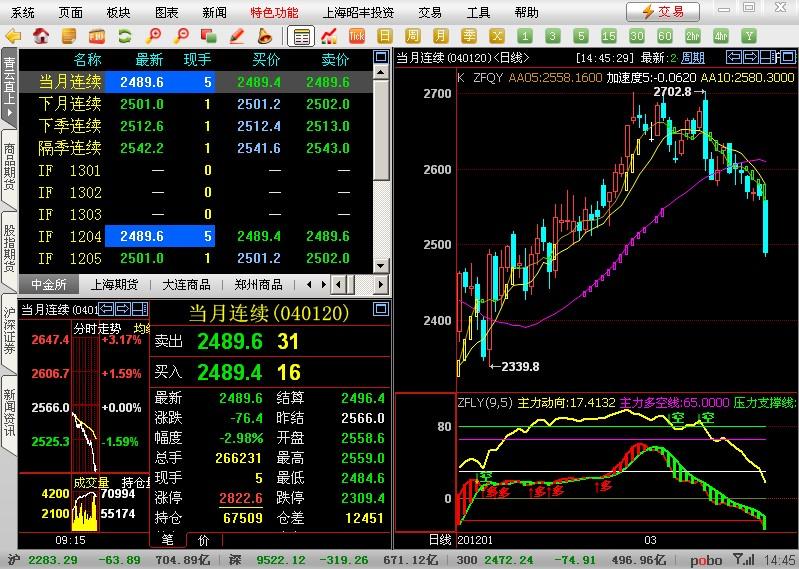Toggle the weekly 周 K-line period

pos(413,36)
